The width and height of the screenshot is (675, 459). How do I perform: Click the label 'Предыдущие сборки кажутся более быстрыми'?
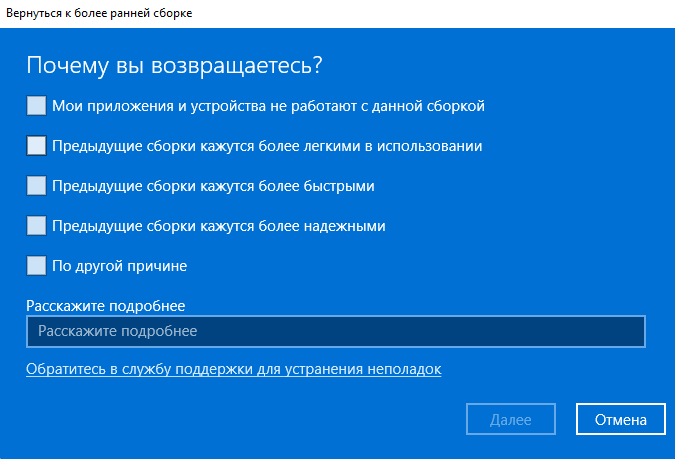pyautogui.click(x=213, y=186)
